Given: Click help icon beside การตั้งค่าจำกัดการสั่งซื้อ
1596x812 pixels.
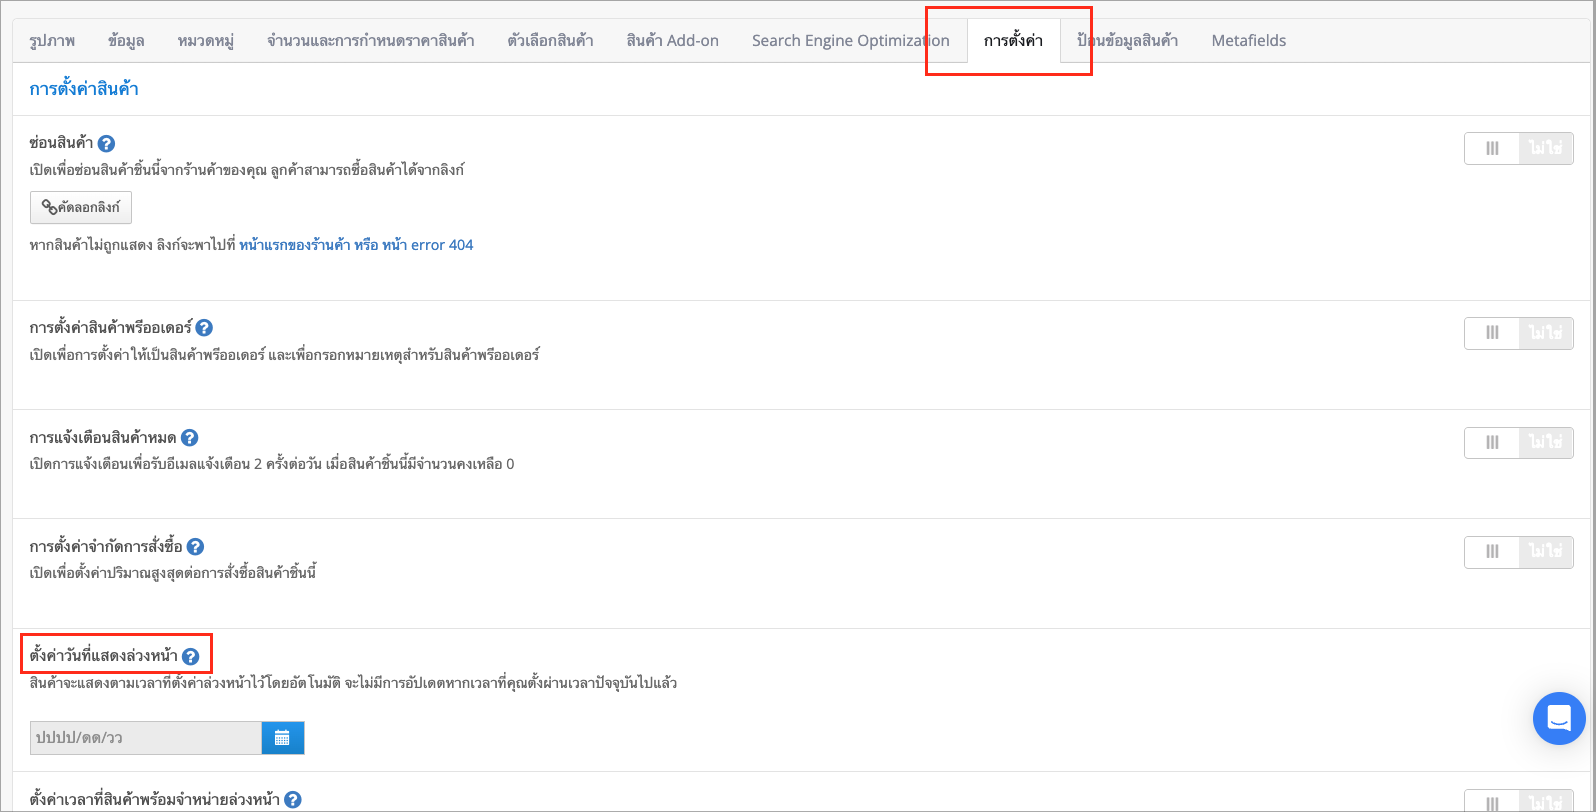Looking at the screenshot, I should coord(195,547).
